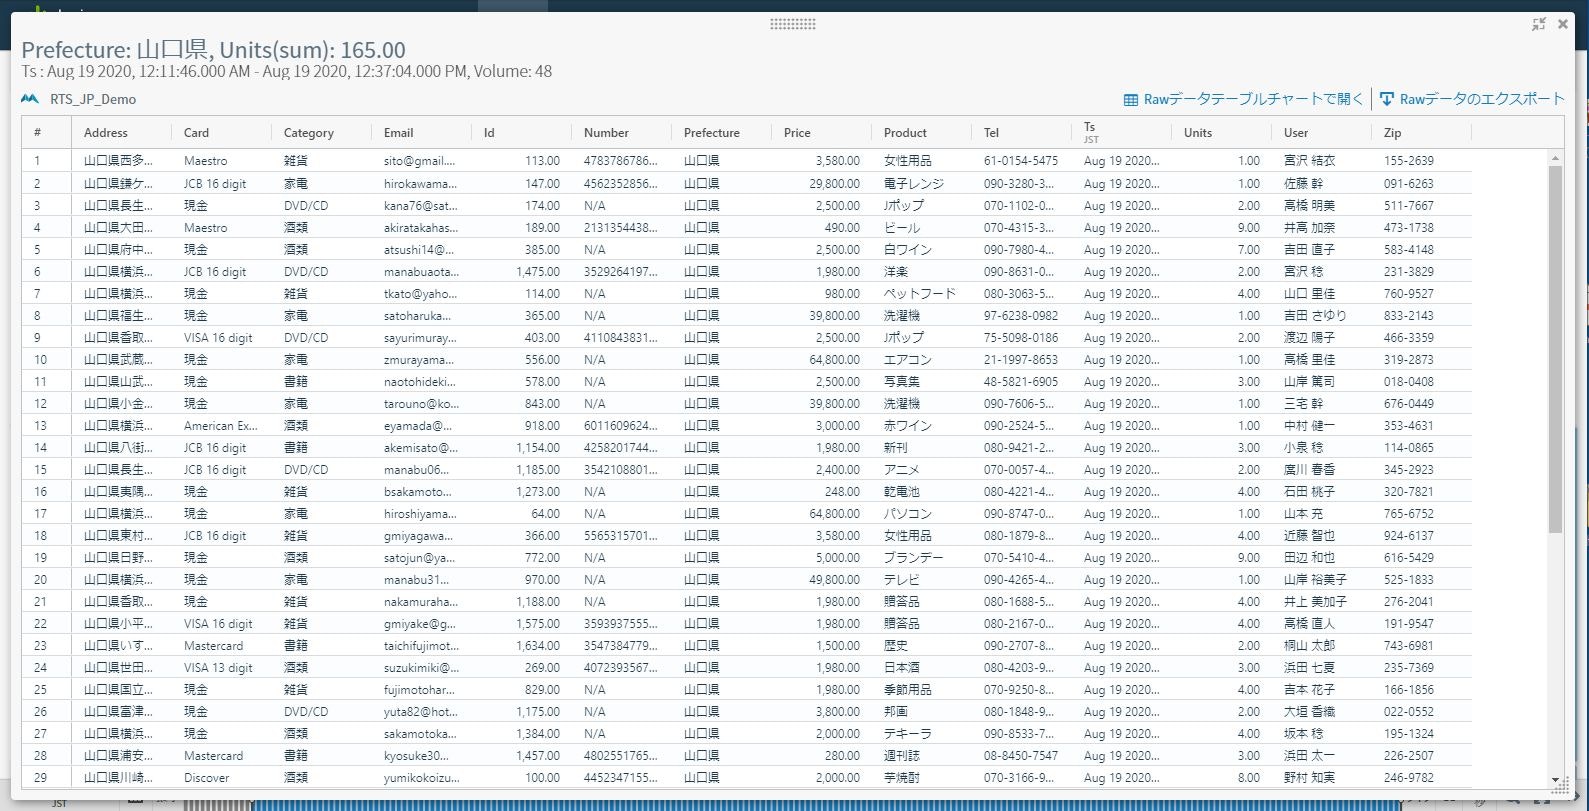This screenshot has width=1589, height=811.
Task: Collapse the popup with the restore icon
Action: [1539, 24]
